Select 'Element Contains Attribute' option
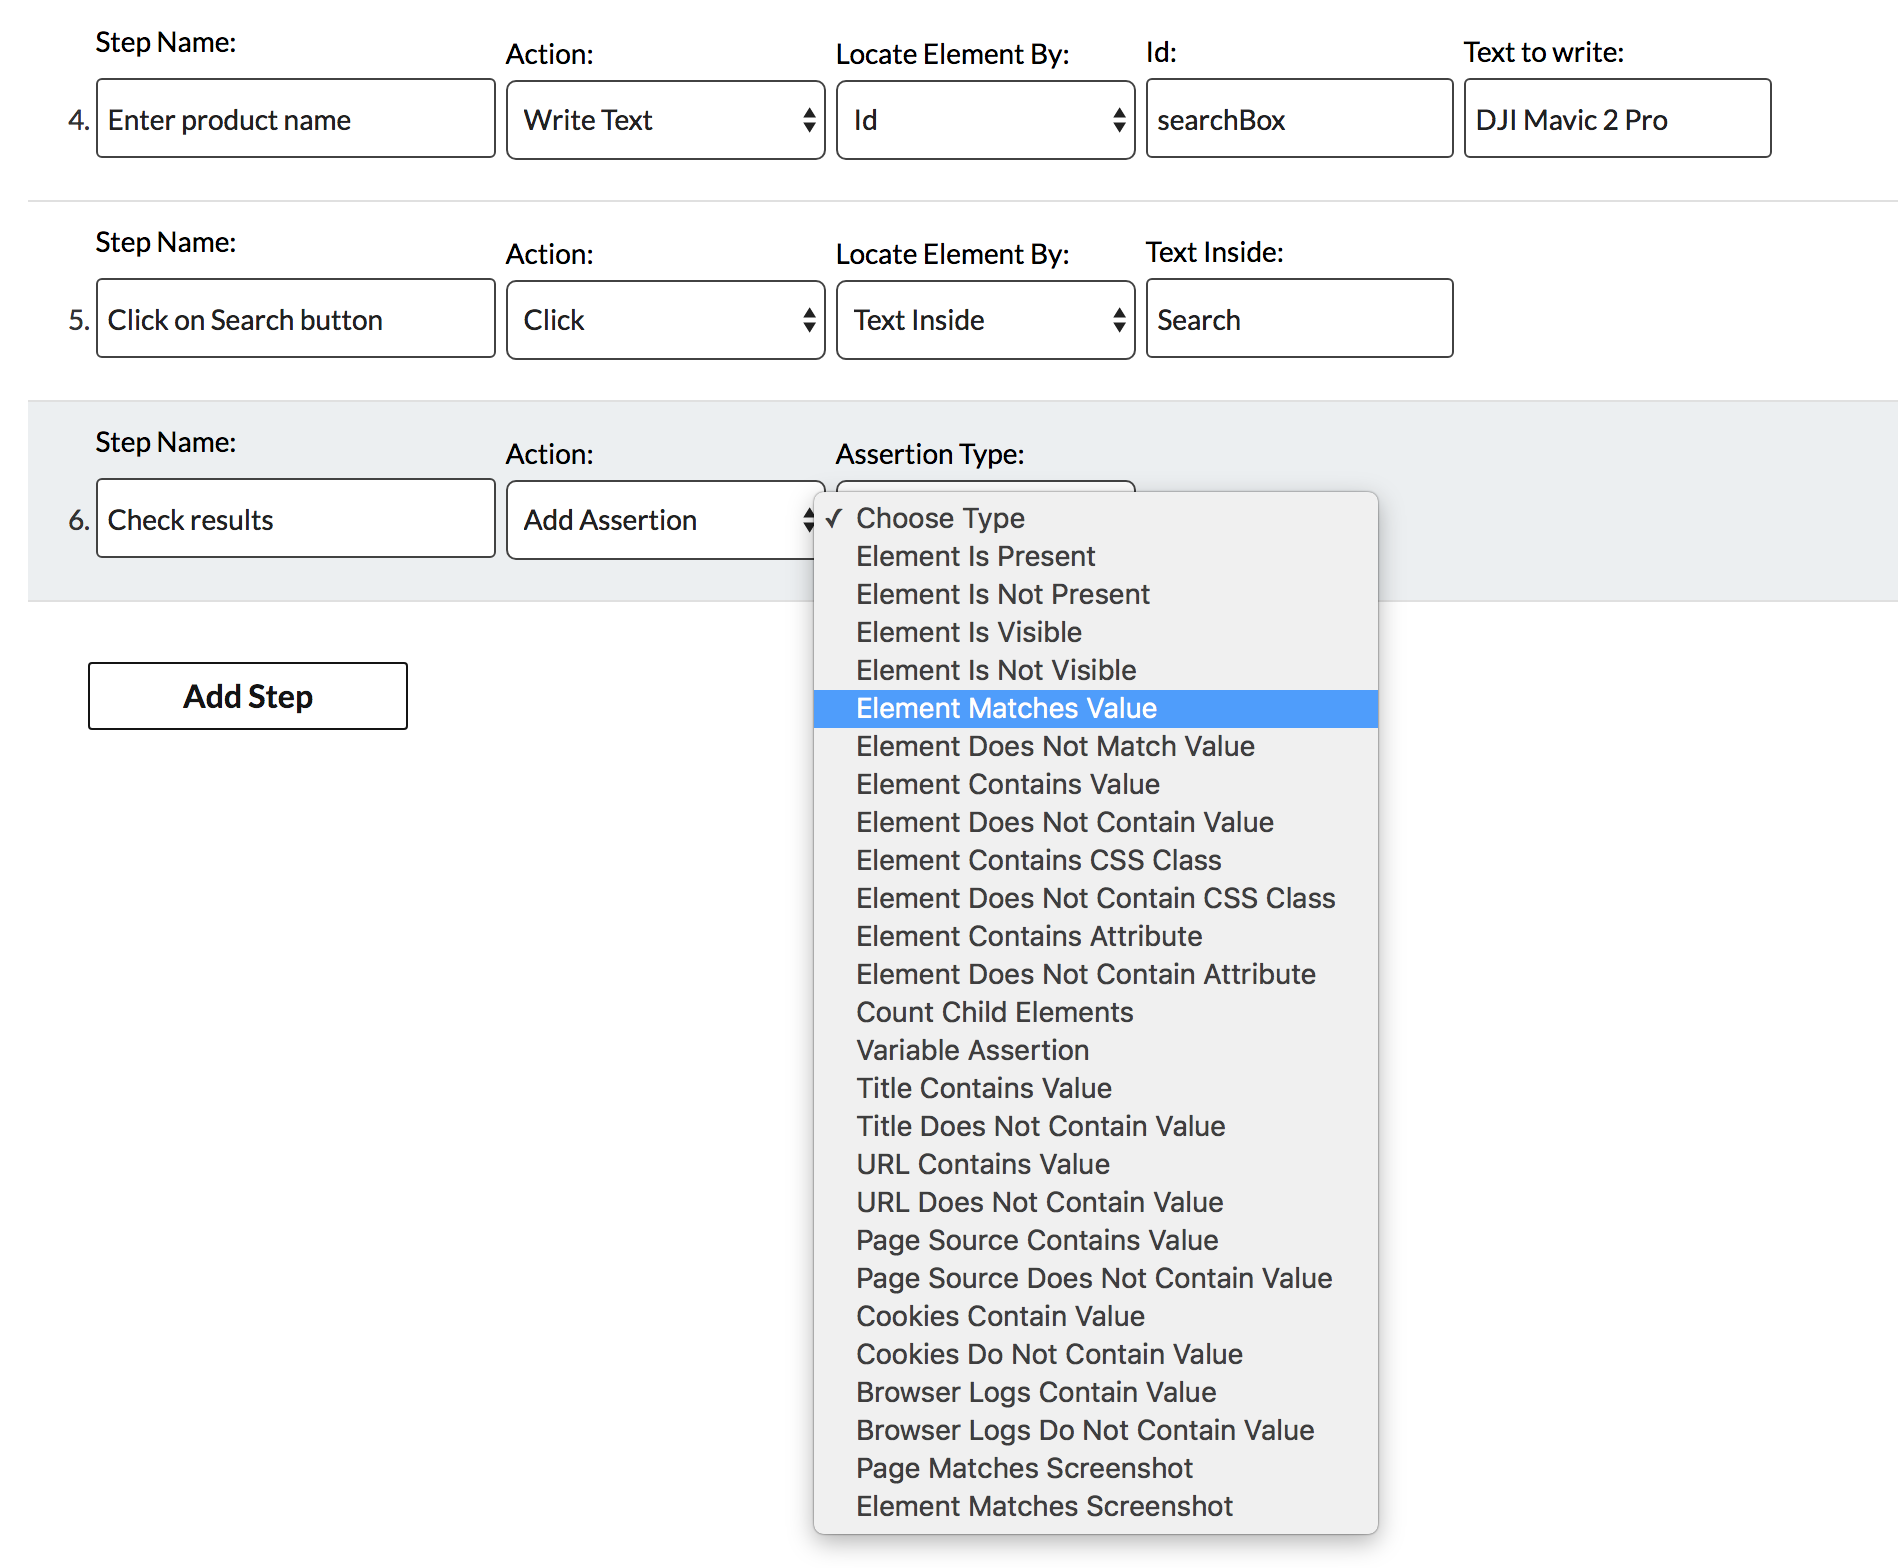This screenshot has height=1568, width=1898. click(x=1095, y=936)
